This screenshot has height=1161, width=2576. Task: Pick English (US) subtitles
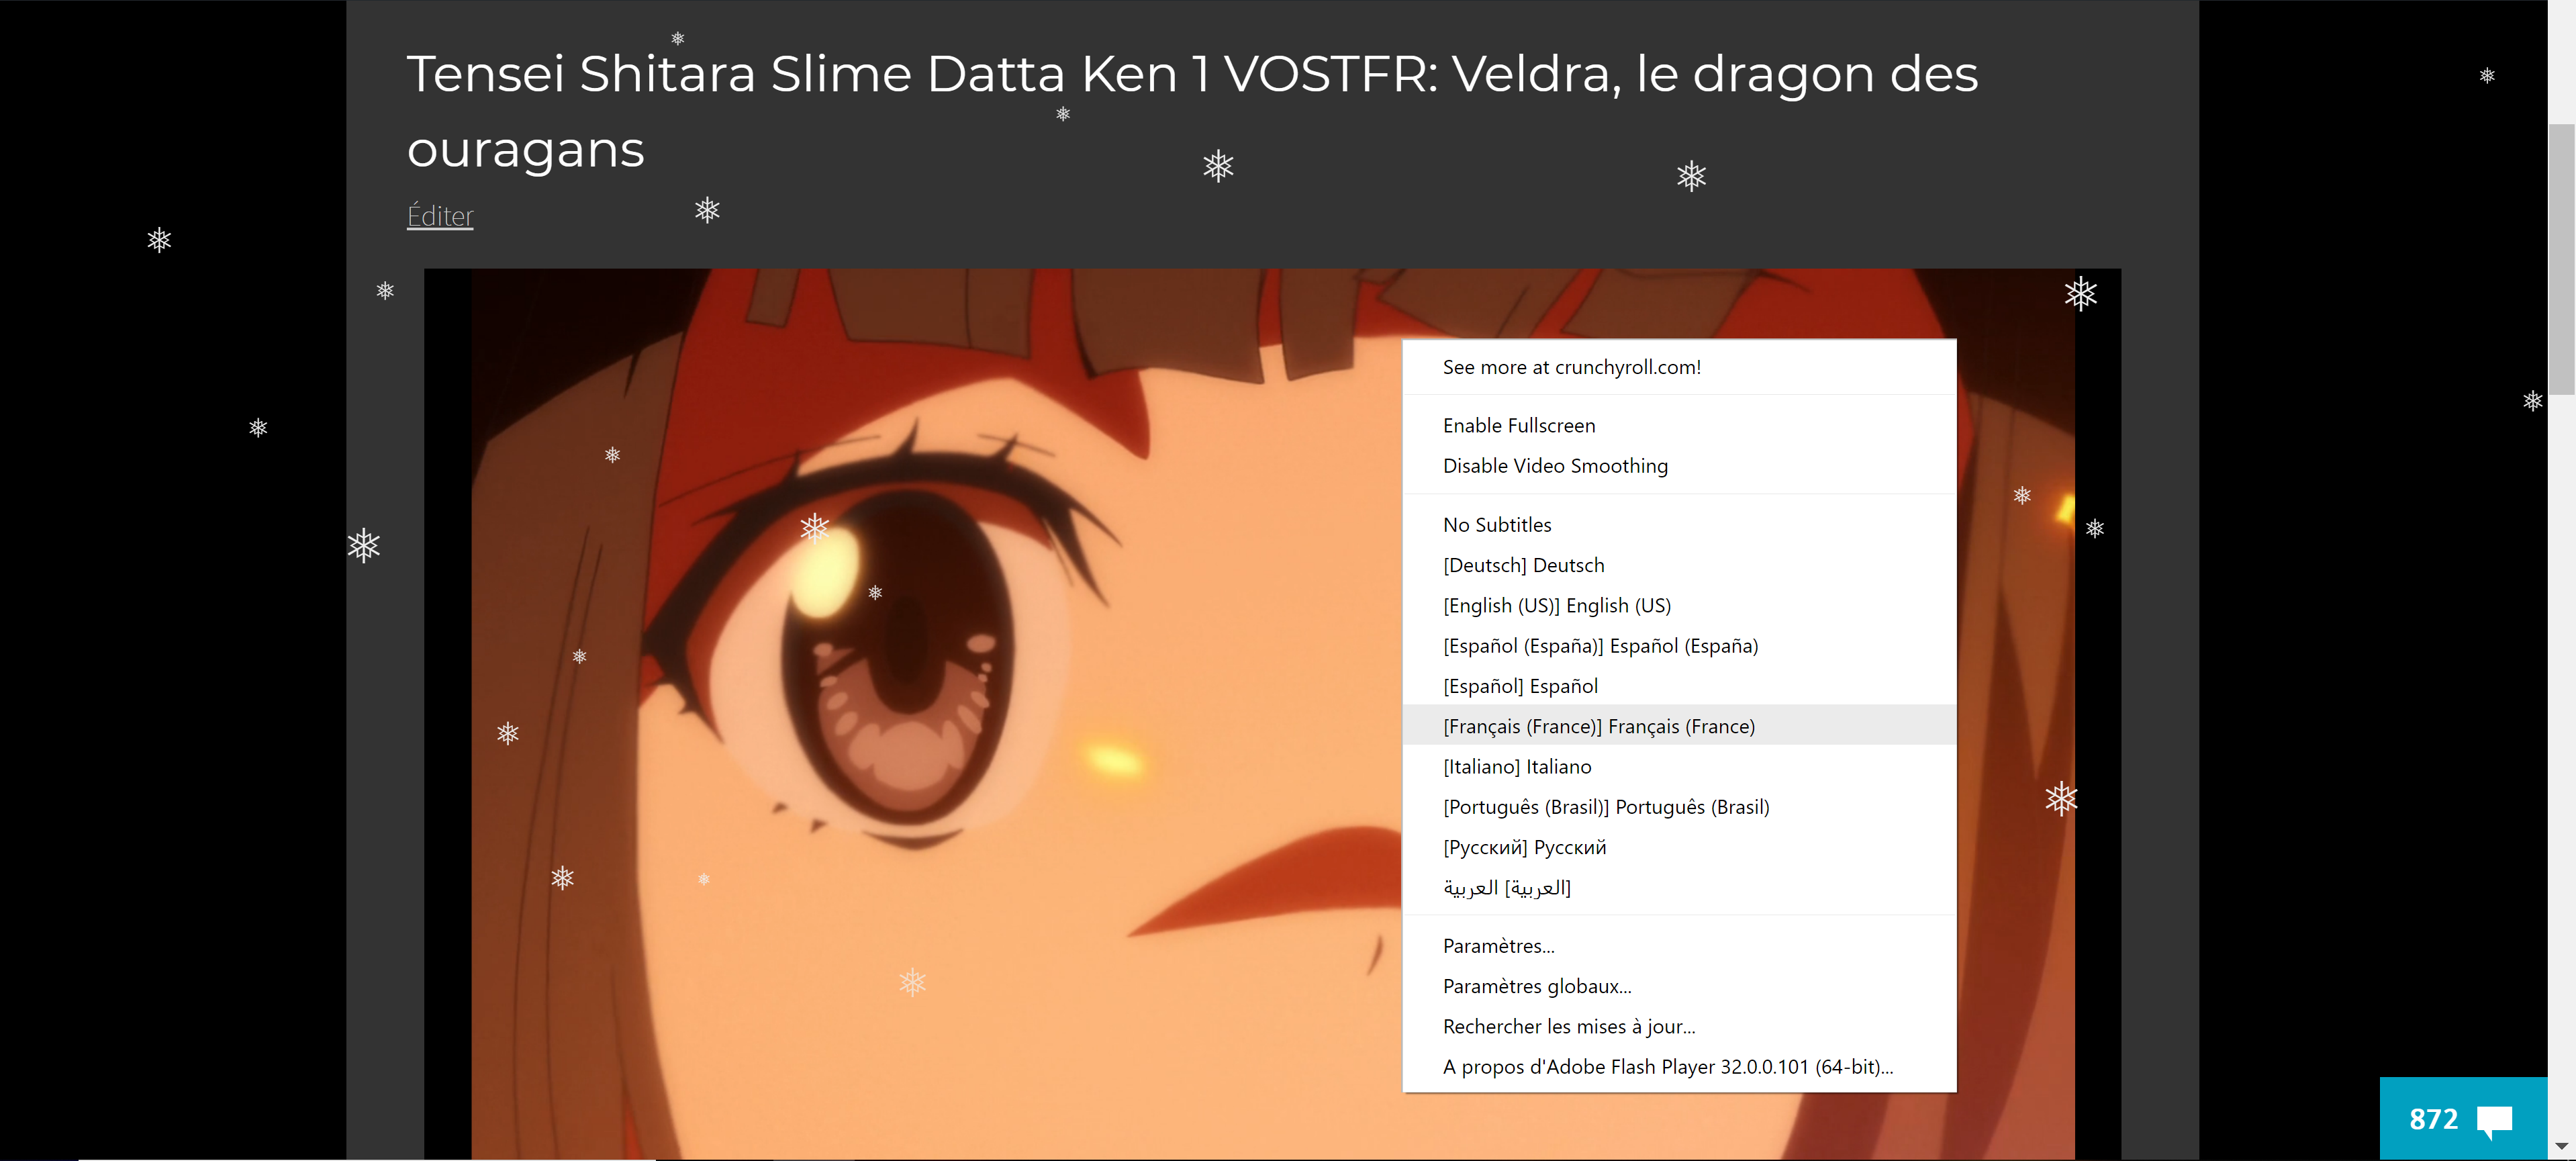pos(1679,605)
